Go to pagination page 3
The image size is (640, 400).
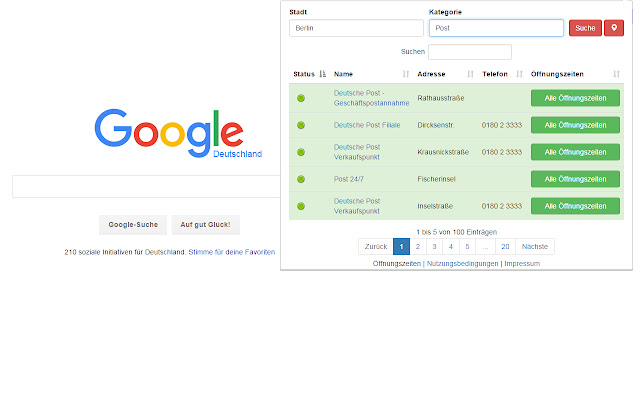(x=434, y=247)
